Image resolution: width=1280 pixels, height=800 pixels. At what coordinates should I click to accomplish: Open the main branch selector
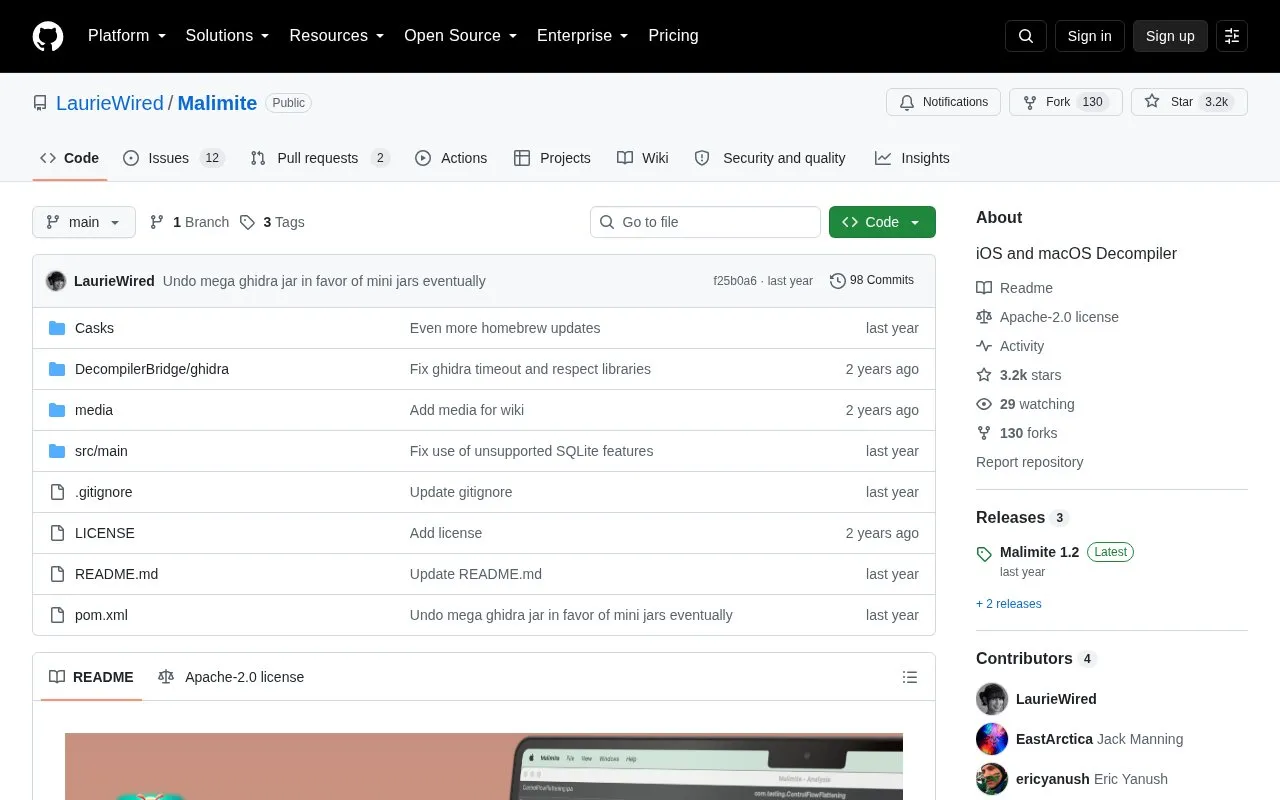point(84,222)
